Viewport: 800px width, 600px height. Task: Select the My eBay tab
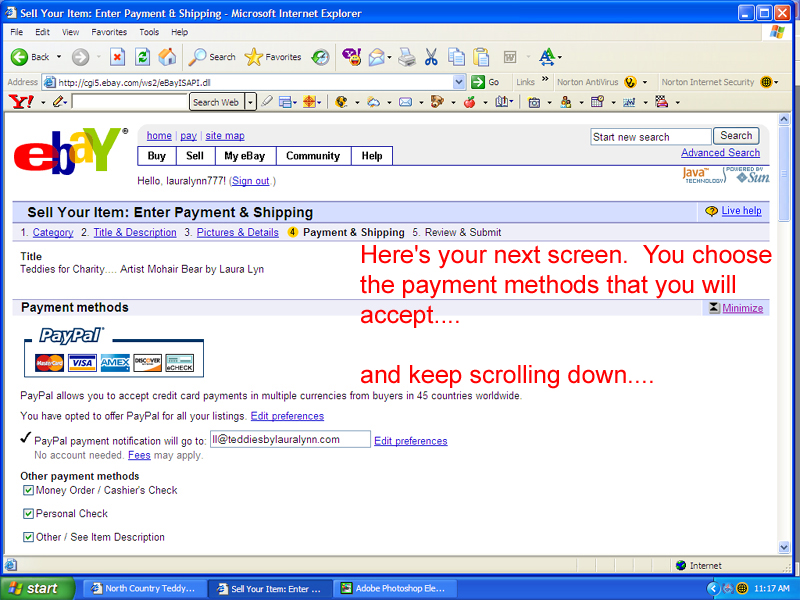pos(244,156)
